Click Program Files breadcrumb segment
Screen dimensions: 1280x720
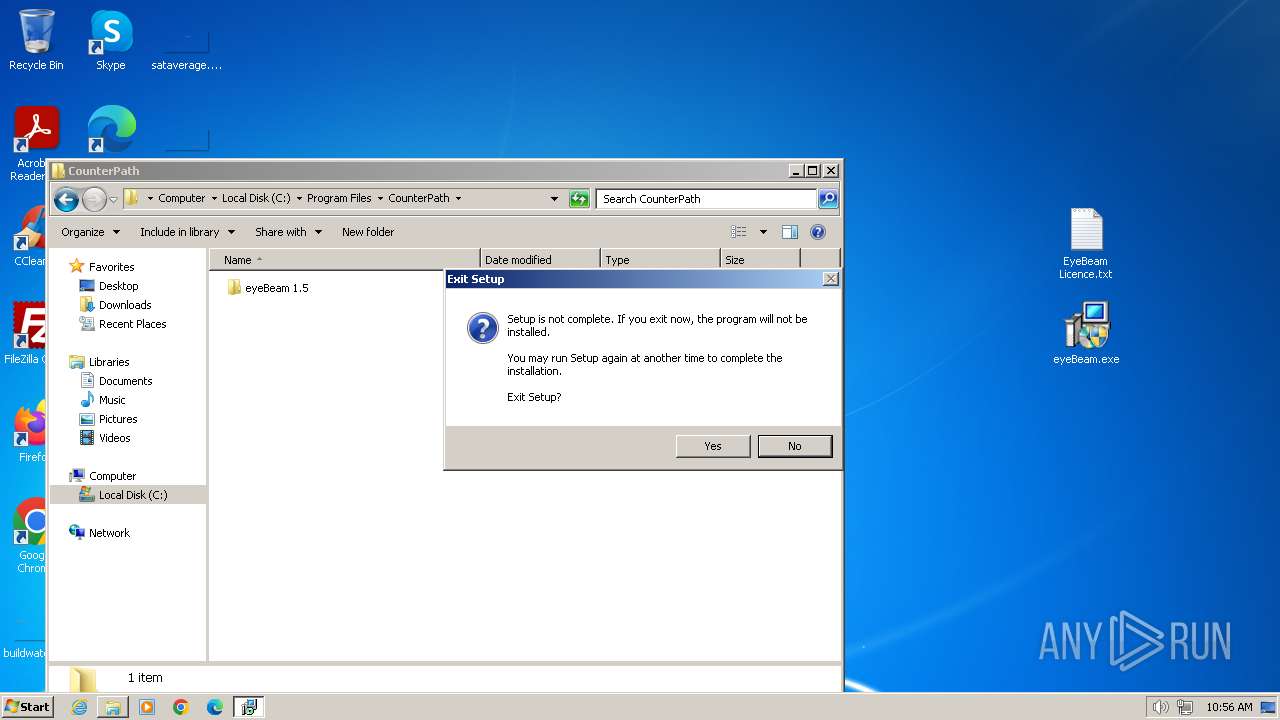pos(339,199)
